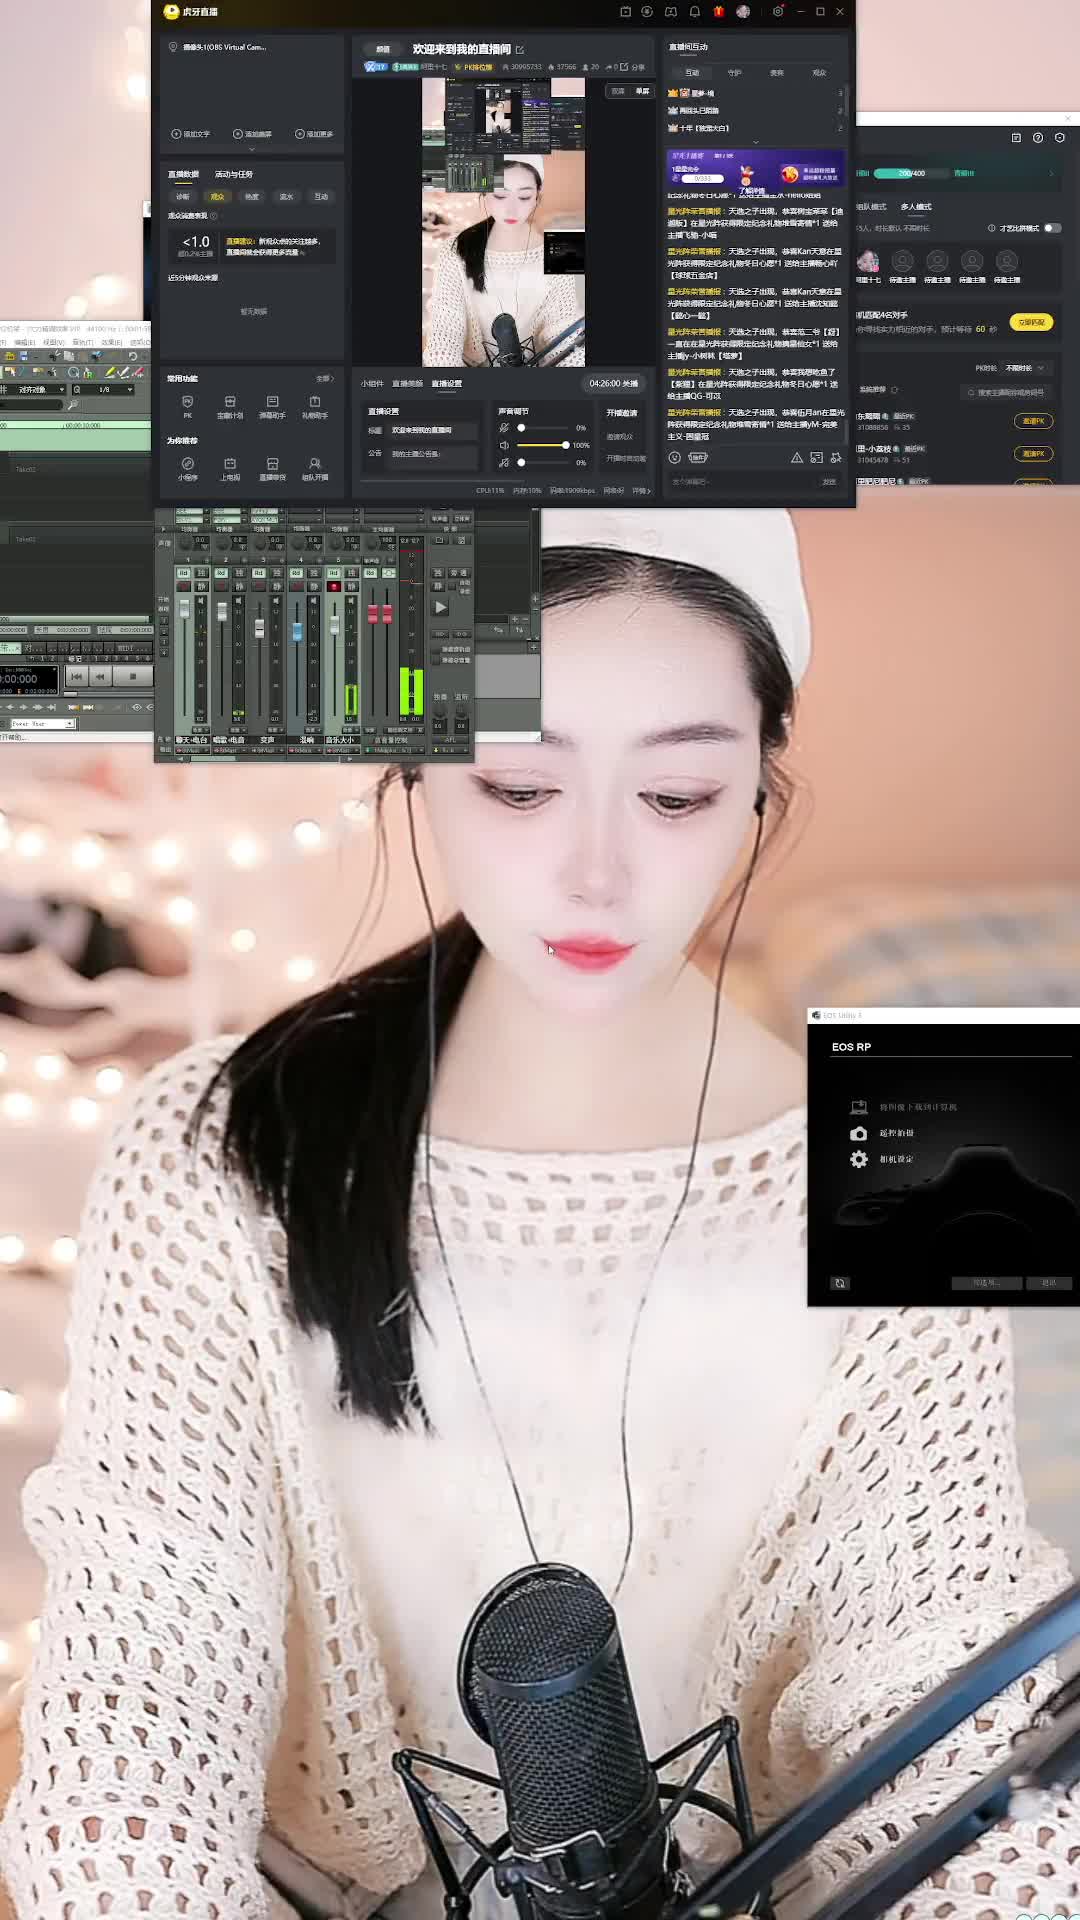Click the notification bell icon
This screenshot has height=1920, width=1080.
pyautogui.click(x=694, y=12)
